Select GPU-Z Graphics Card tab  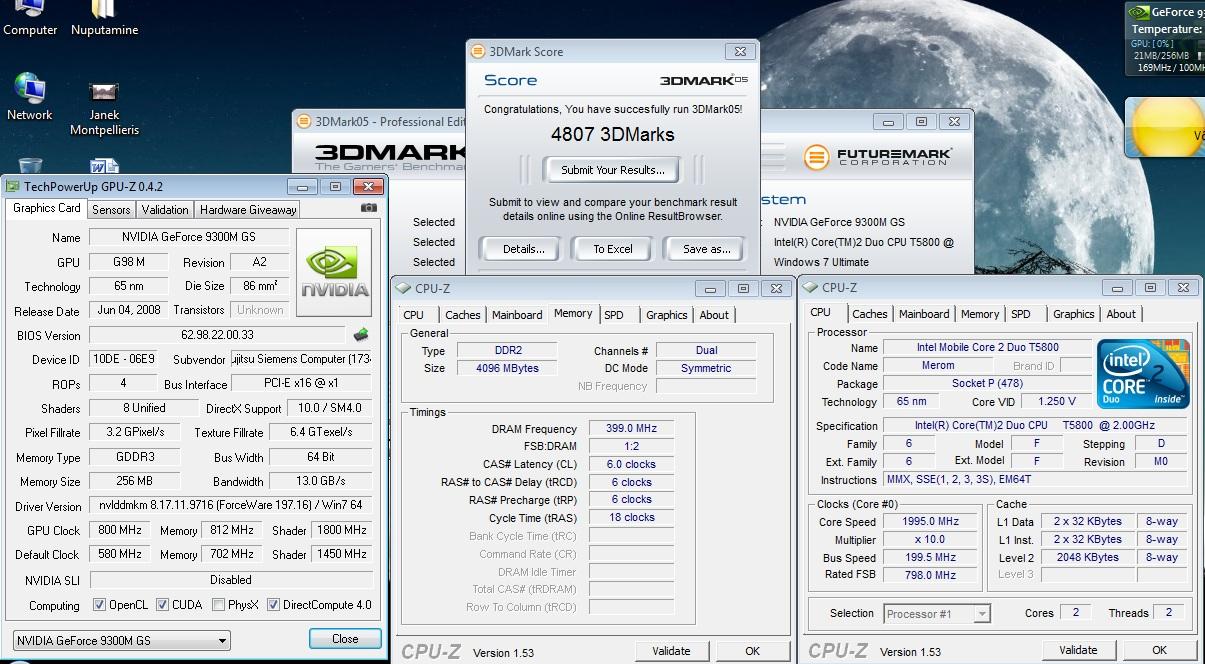click(47, 209)
